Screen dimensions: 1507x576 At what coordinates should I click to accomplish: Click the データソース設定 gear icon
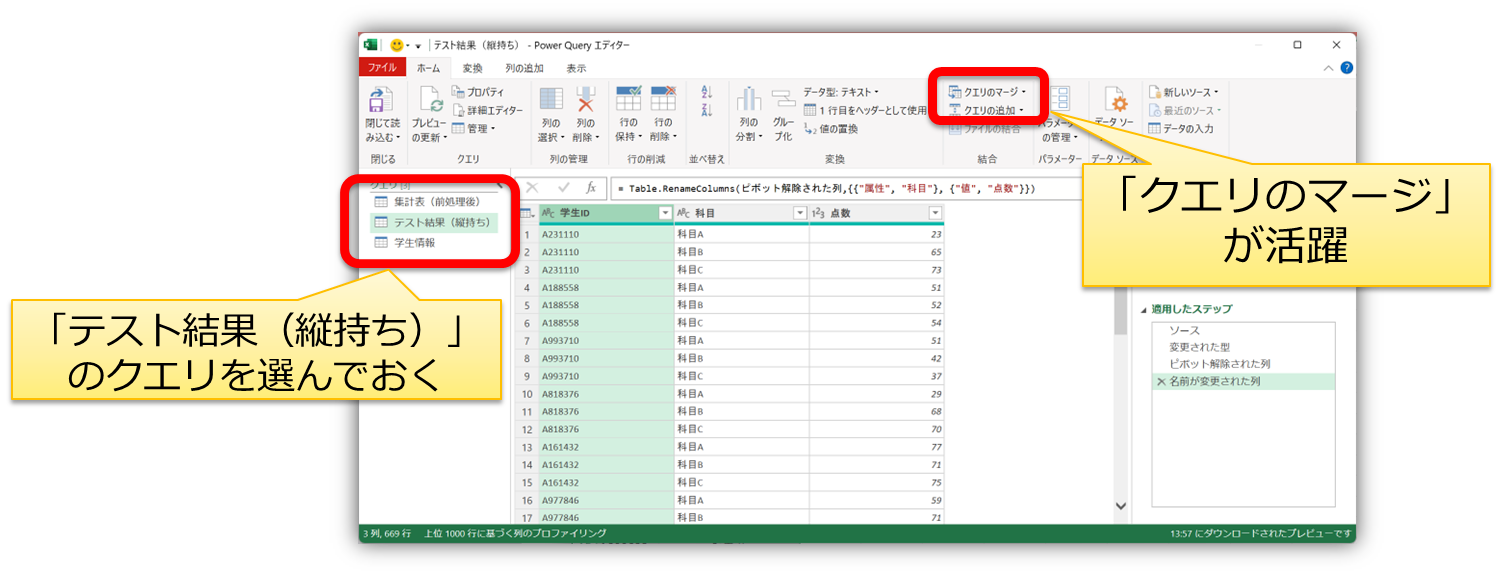[1115, 100]
